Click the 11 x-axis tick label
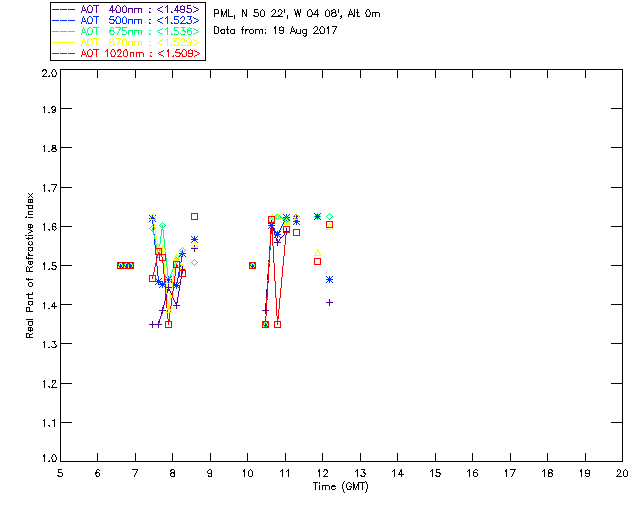This screenshot has height=512, width=640. pos(285,473)
